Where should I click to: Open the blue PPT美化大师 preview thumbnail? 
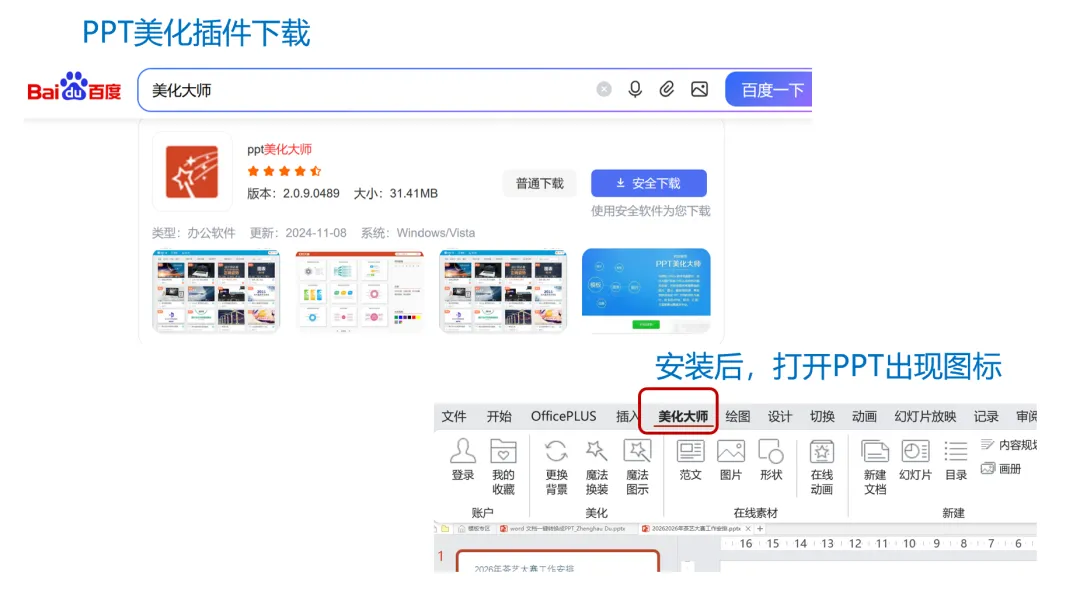tap(646, 291)
